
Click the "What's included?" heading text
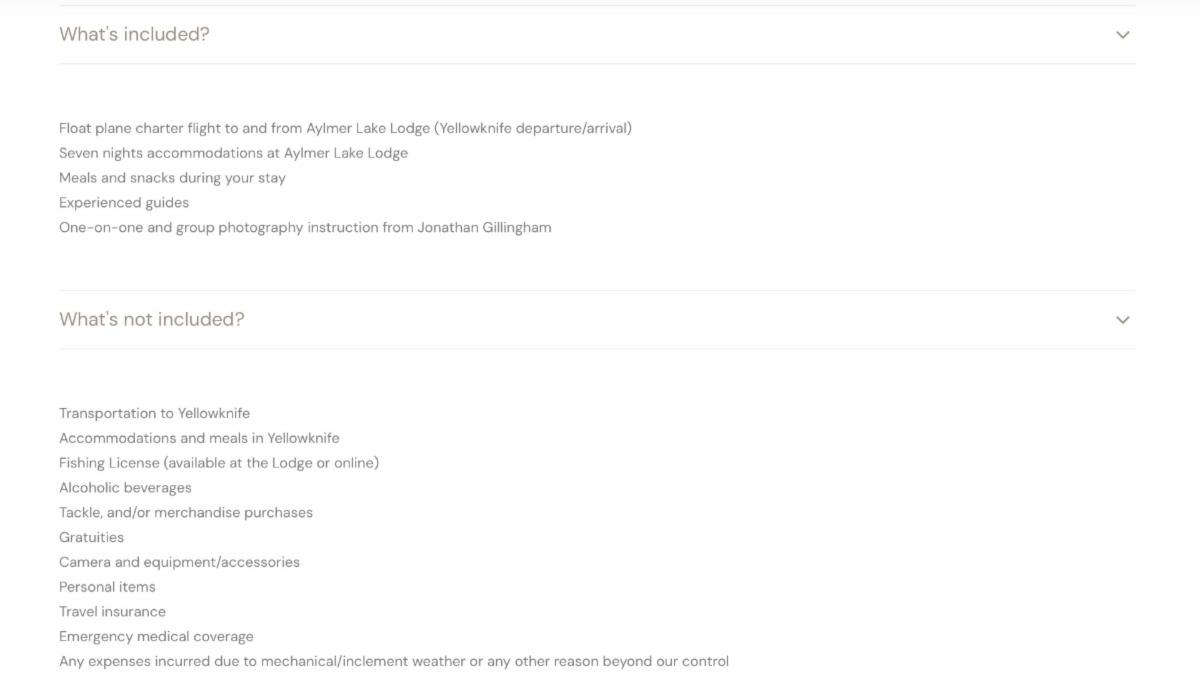coord(134,34)
